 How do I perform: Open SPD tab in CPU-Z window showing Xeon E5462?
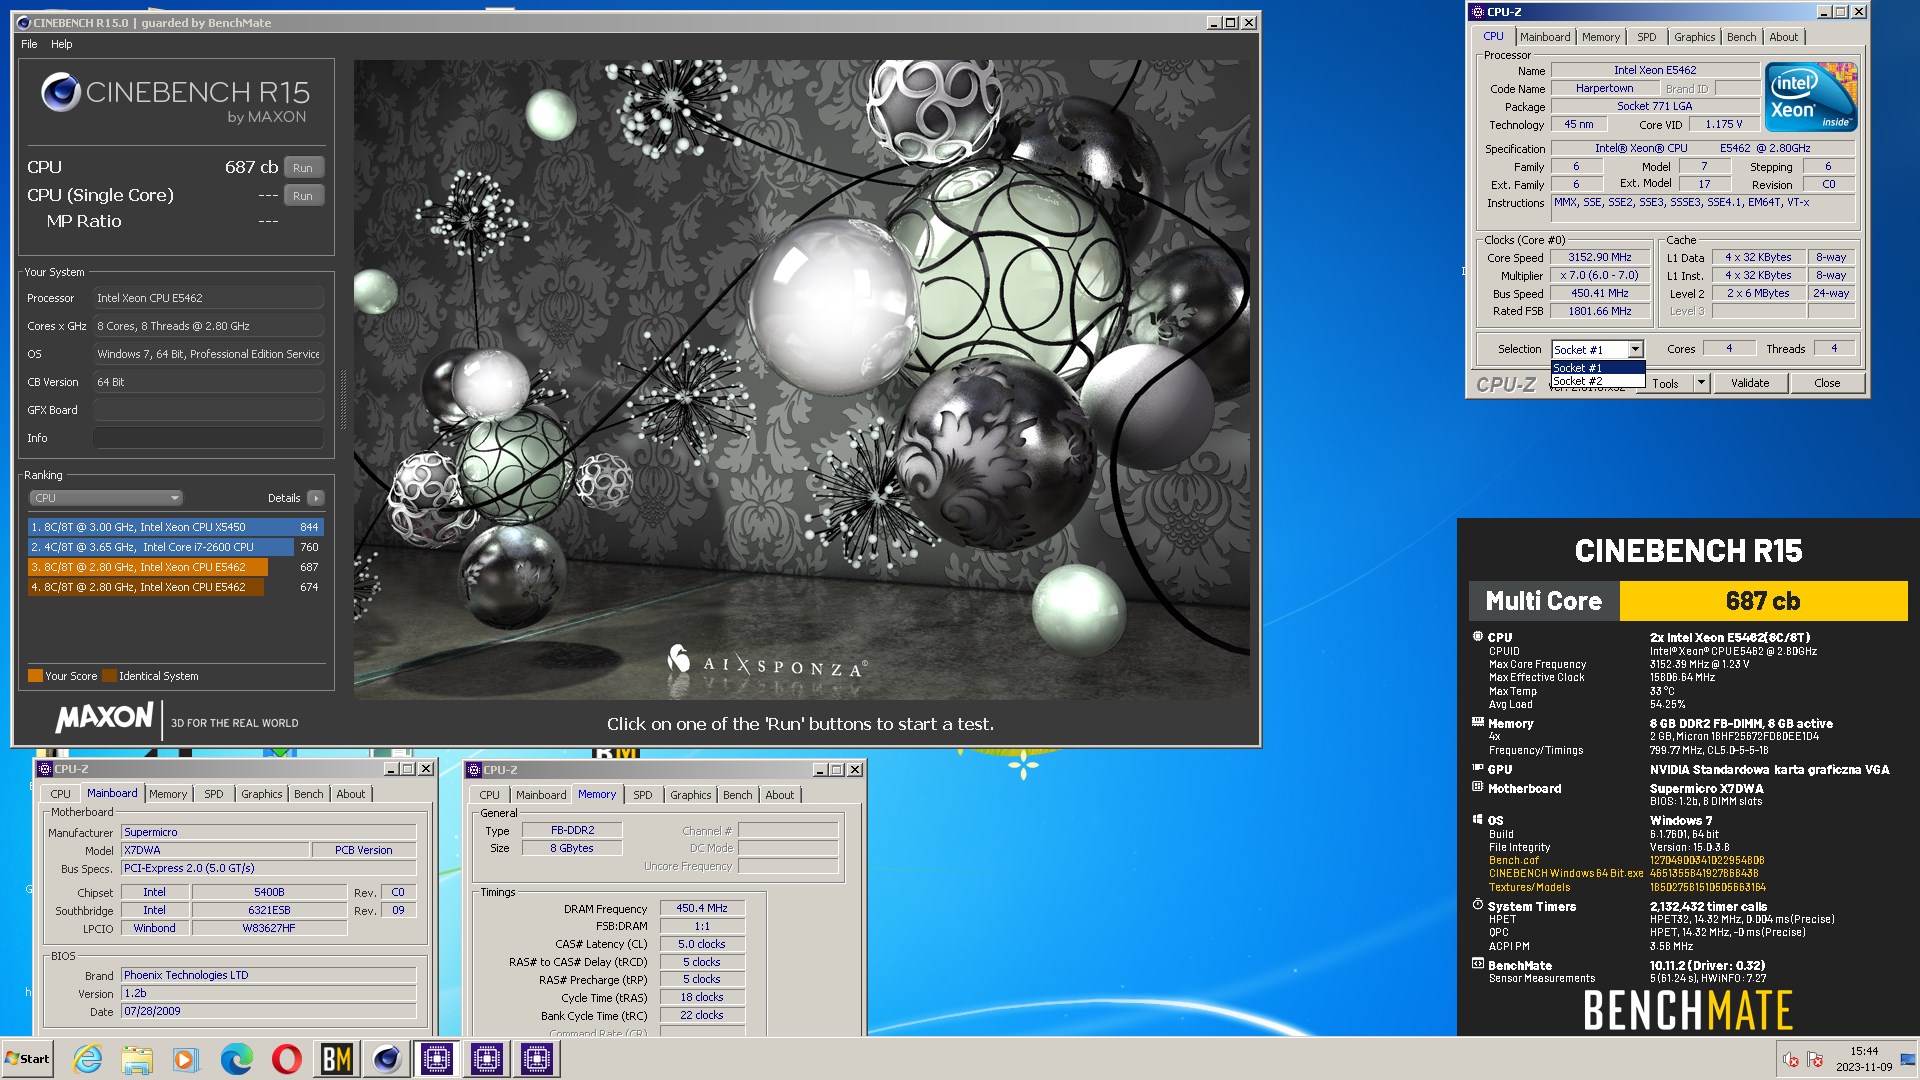click(x=1647, y=37)
